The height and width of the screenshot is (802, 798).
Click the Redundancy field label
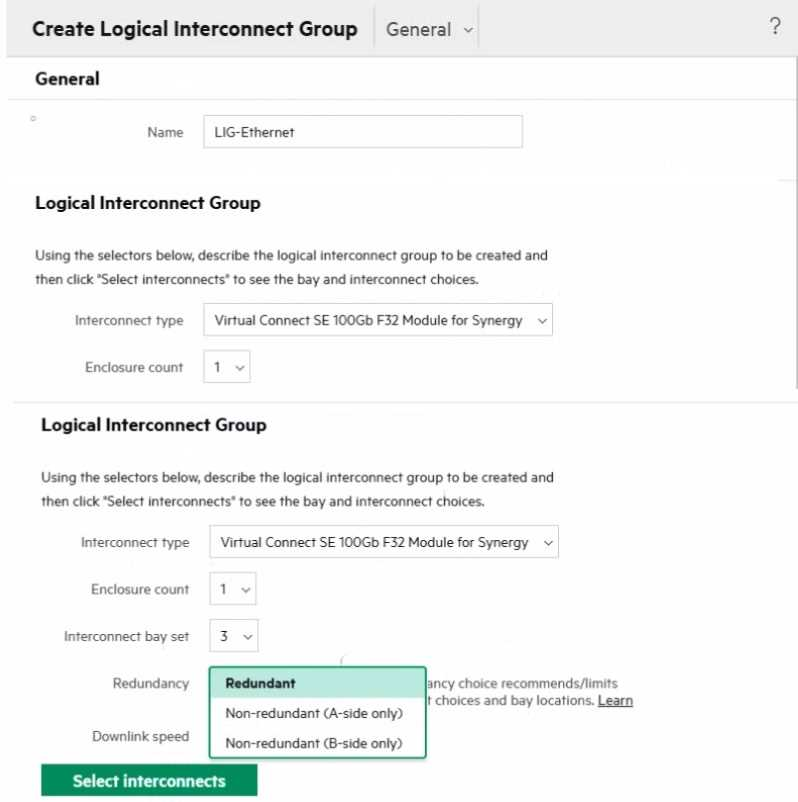pyautogui.click(x=150, y=684)
